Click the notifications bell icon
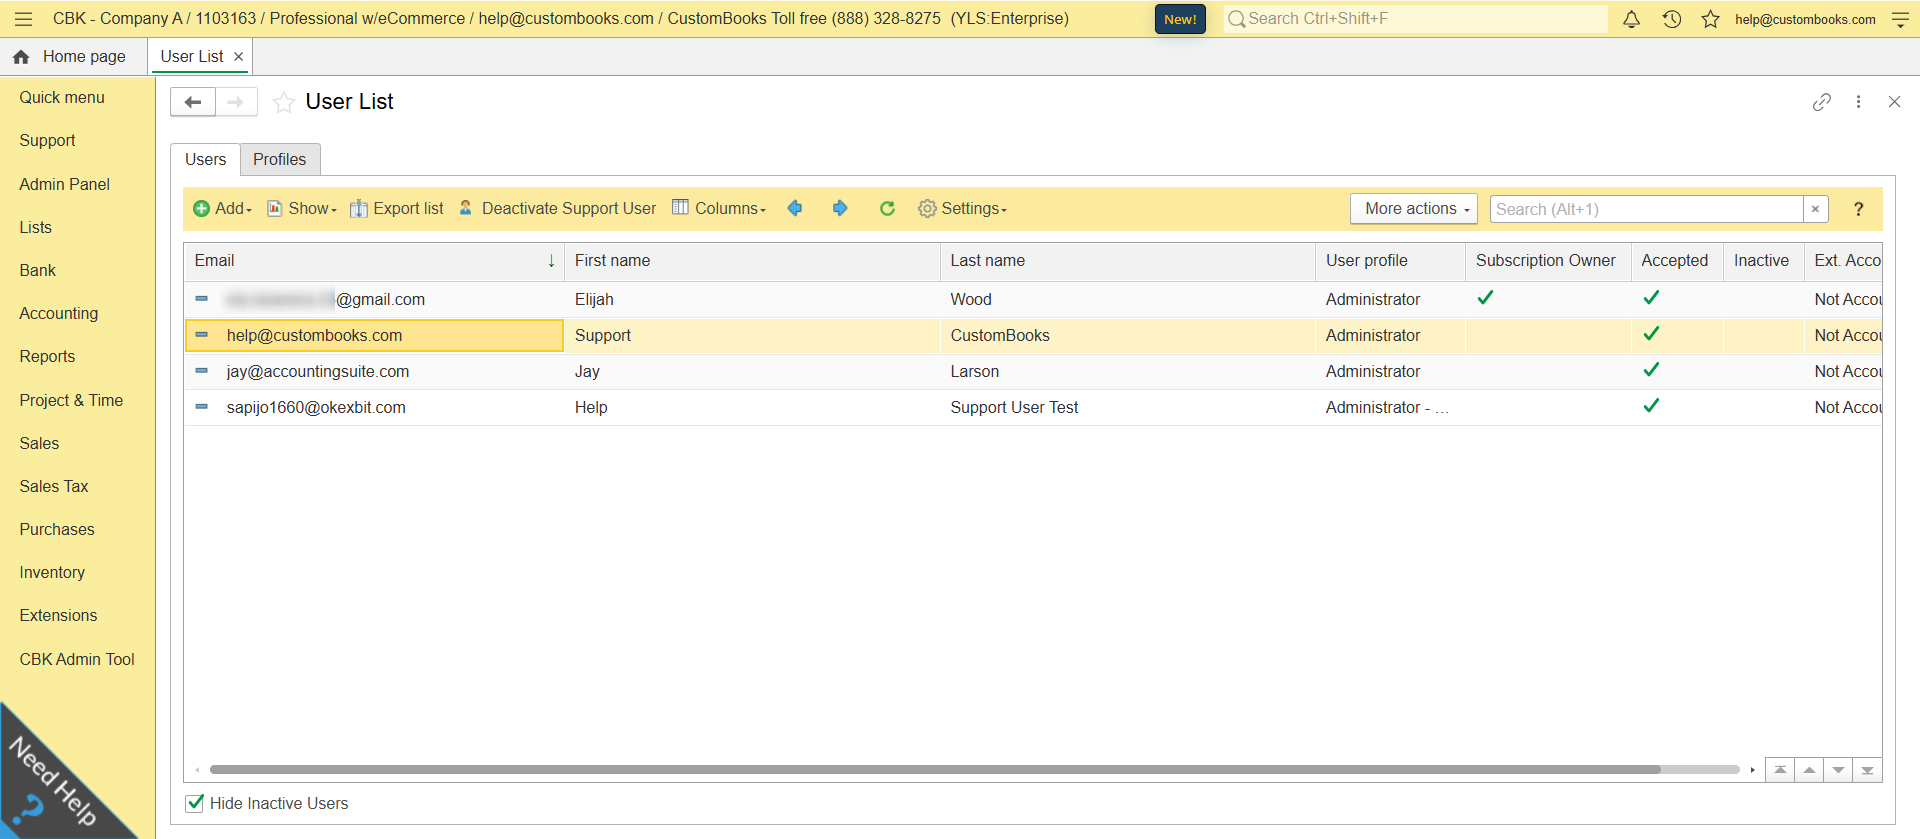This screenshot has width=1920, height=839. pos(1631,19)
